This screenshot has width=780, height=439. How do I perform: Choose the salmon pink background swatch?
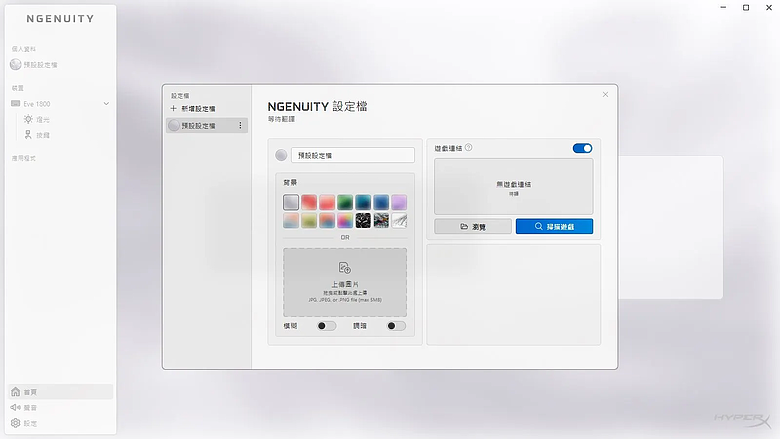327,202
